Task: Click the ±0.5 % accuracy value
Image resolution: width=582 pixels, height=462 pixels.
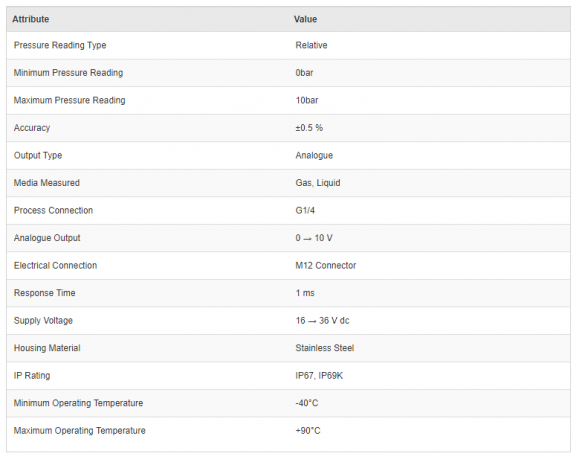Action: pyautogui.click(x=309, y=128)
